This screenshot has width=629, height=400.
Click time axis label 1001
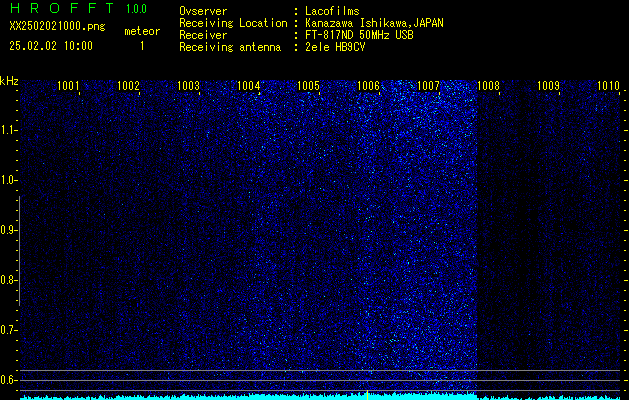tap(68, 85)
